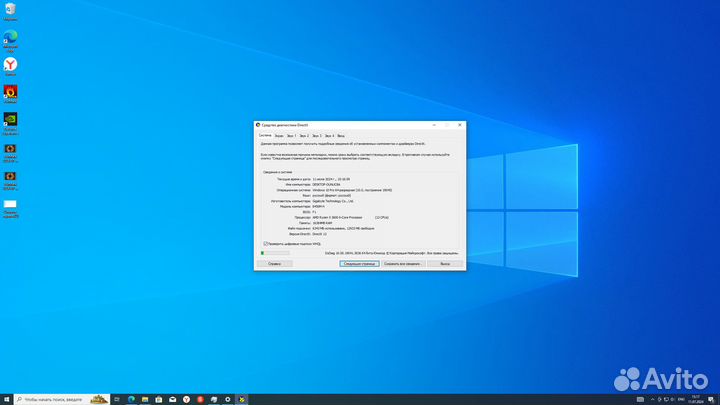Screen dimensions: 720x405
Task: Focus the taskbar search box
Action: click(62, 399)
